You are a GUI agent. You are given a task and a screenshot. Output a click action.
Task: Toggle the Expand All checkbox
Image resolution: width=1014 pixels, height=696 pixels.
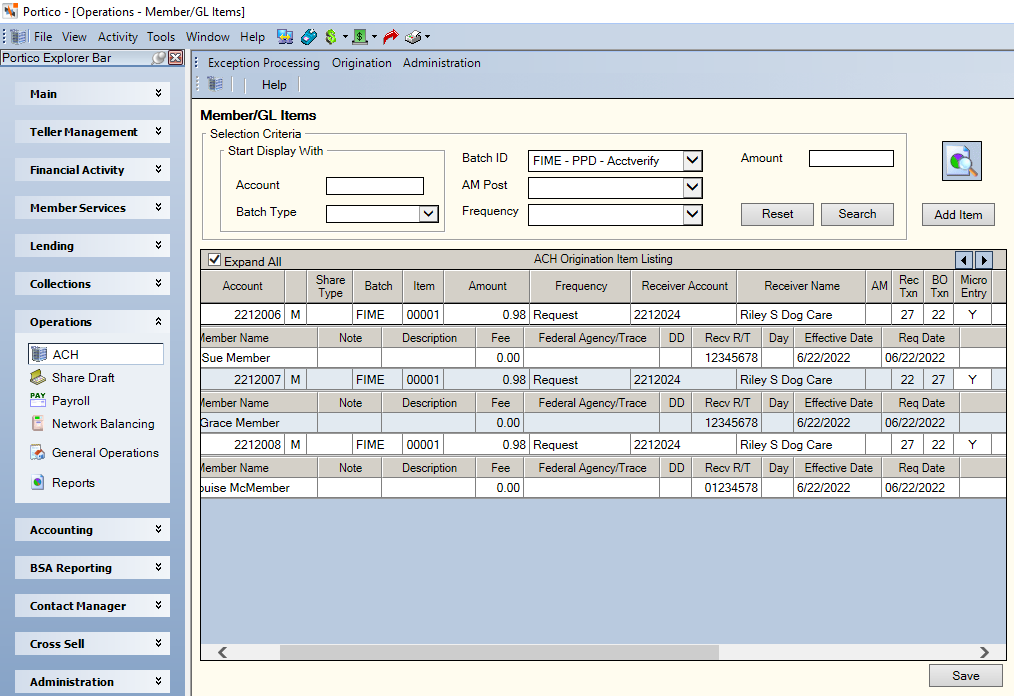(215, 260)
